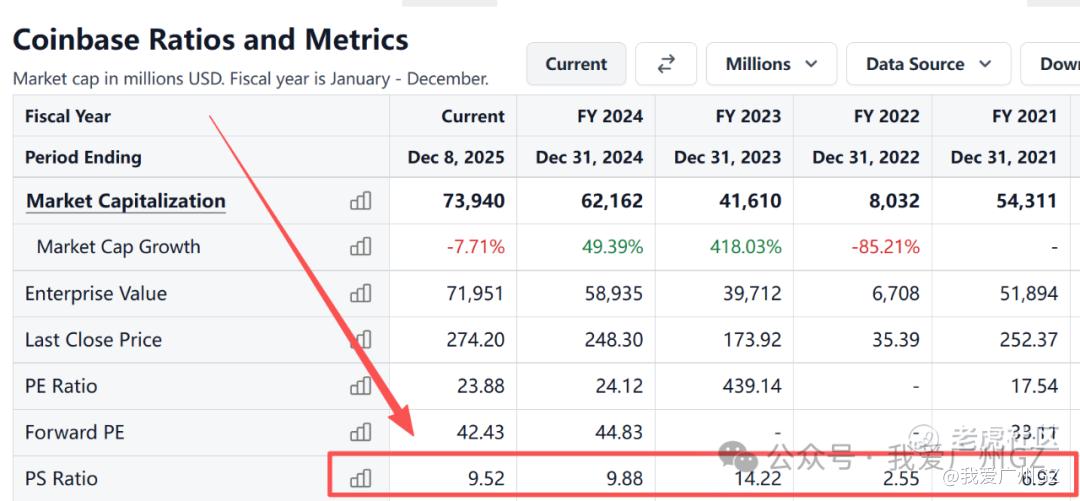Click Last Close Price chart icon
This screenshot has width=1080, height=501.
pyautogui.click(x=360, y=340)
